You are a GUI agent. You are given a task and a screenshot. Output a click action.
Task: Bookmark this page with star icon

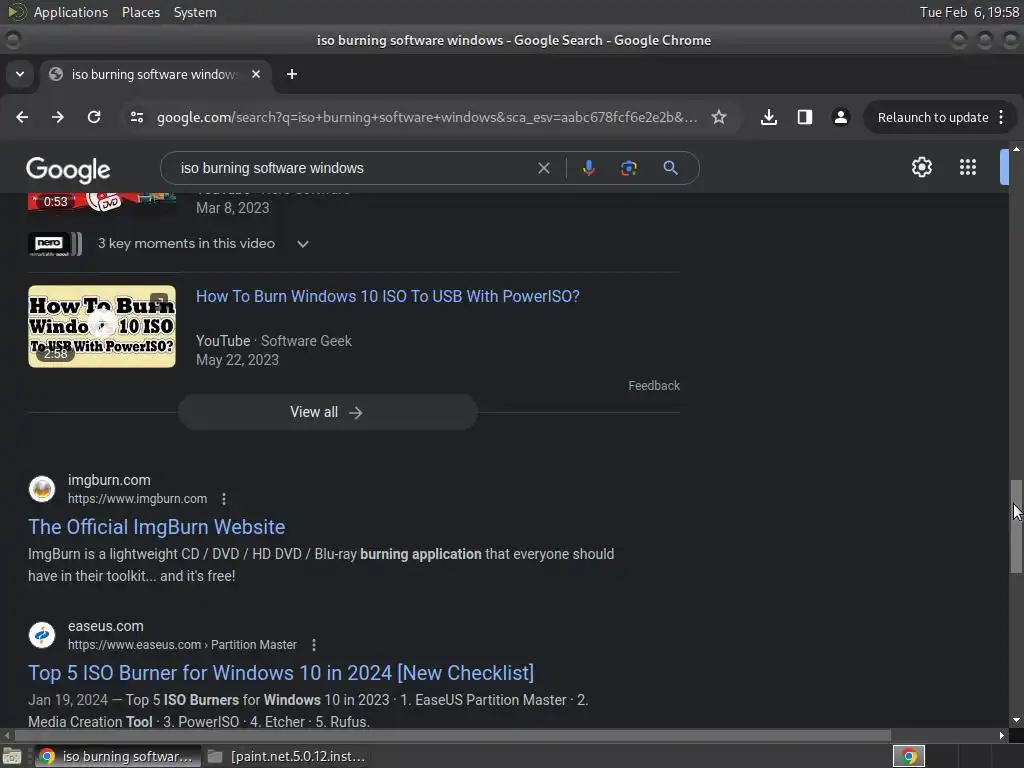pyautogui.click(x=719, y=117)
